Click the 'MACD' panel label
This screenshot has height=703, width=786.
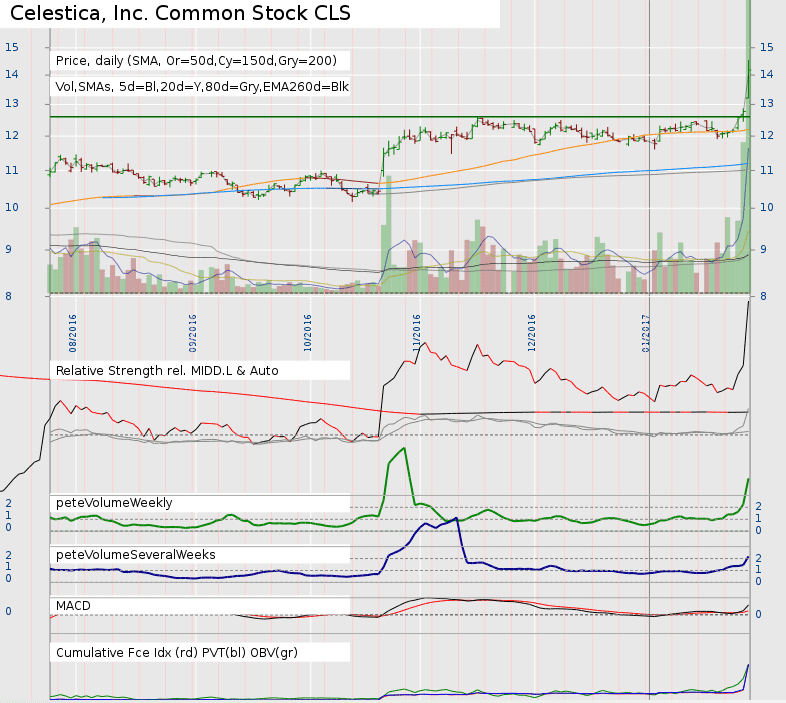(73, 606)
